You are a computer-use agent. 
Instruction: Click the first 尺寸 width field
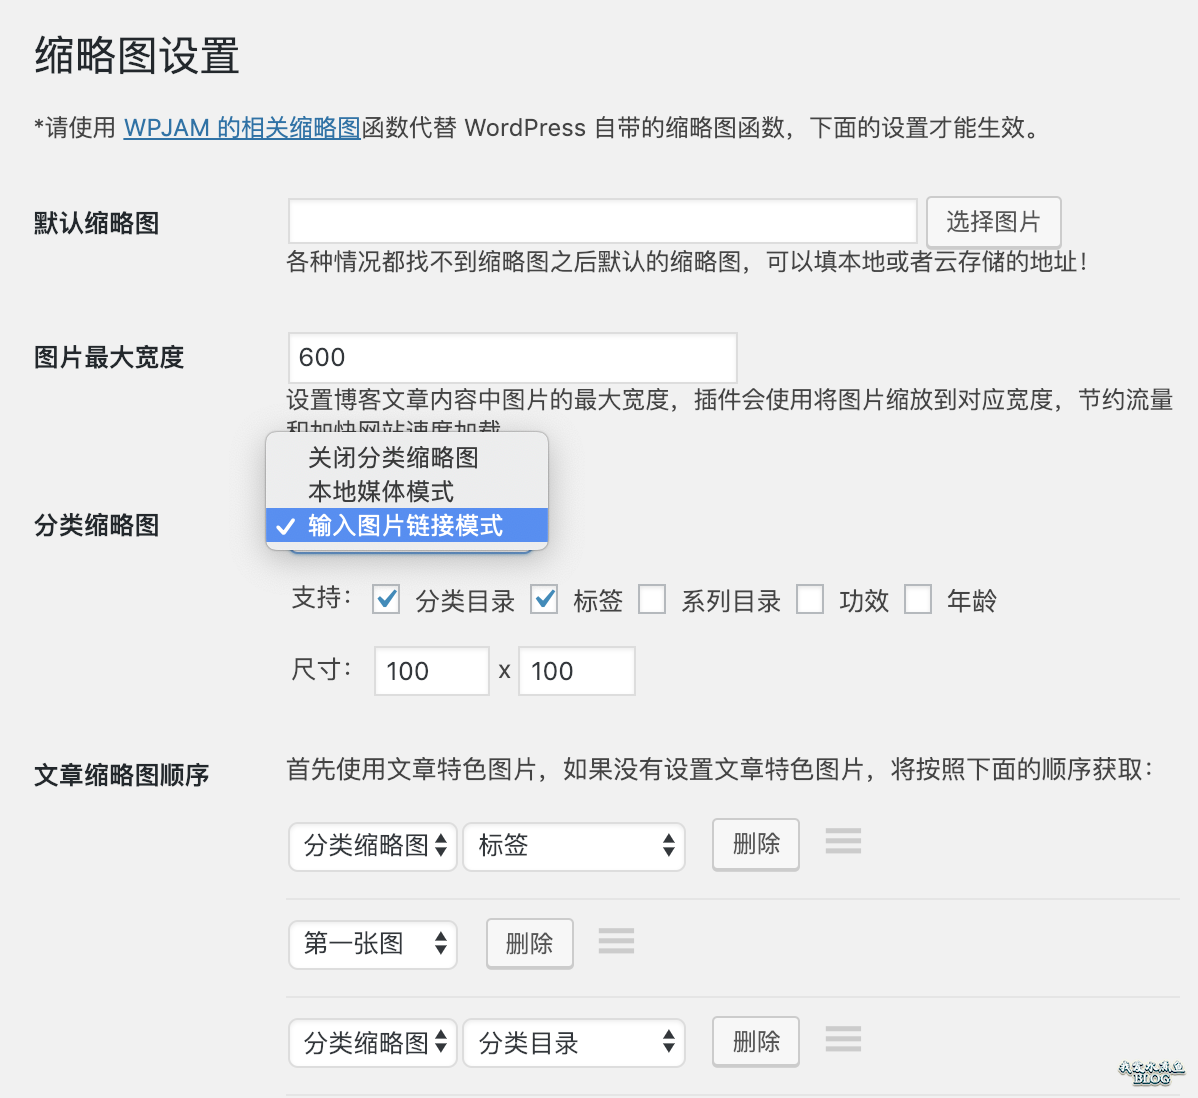pyautogui.click(x=432, y=671)
